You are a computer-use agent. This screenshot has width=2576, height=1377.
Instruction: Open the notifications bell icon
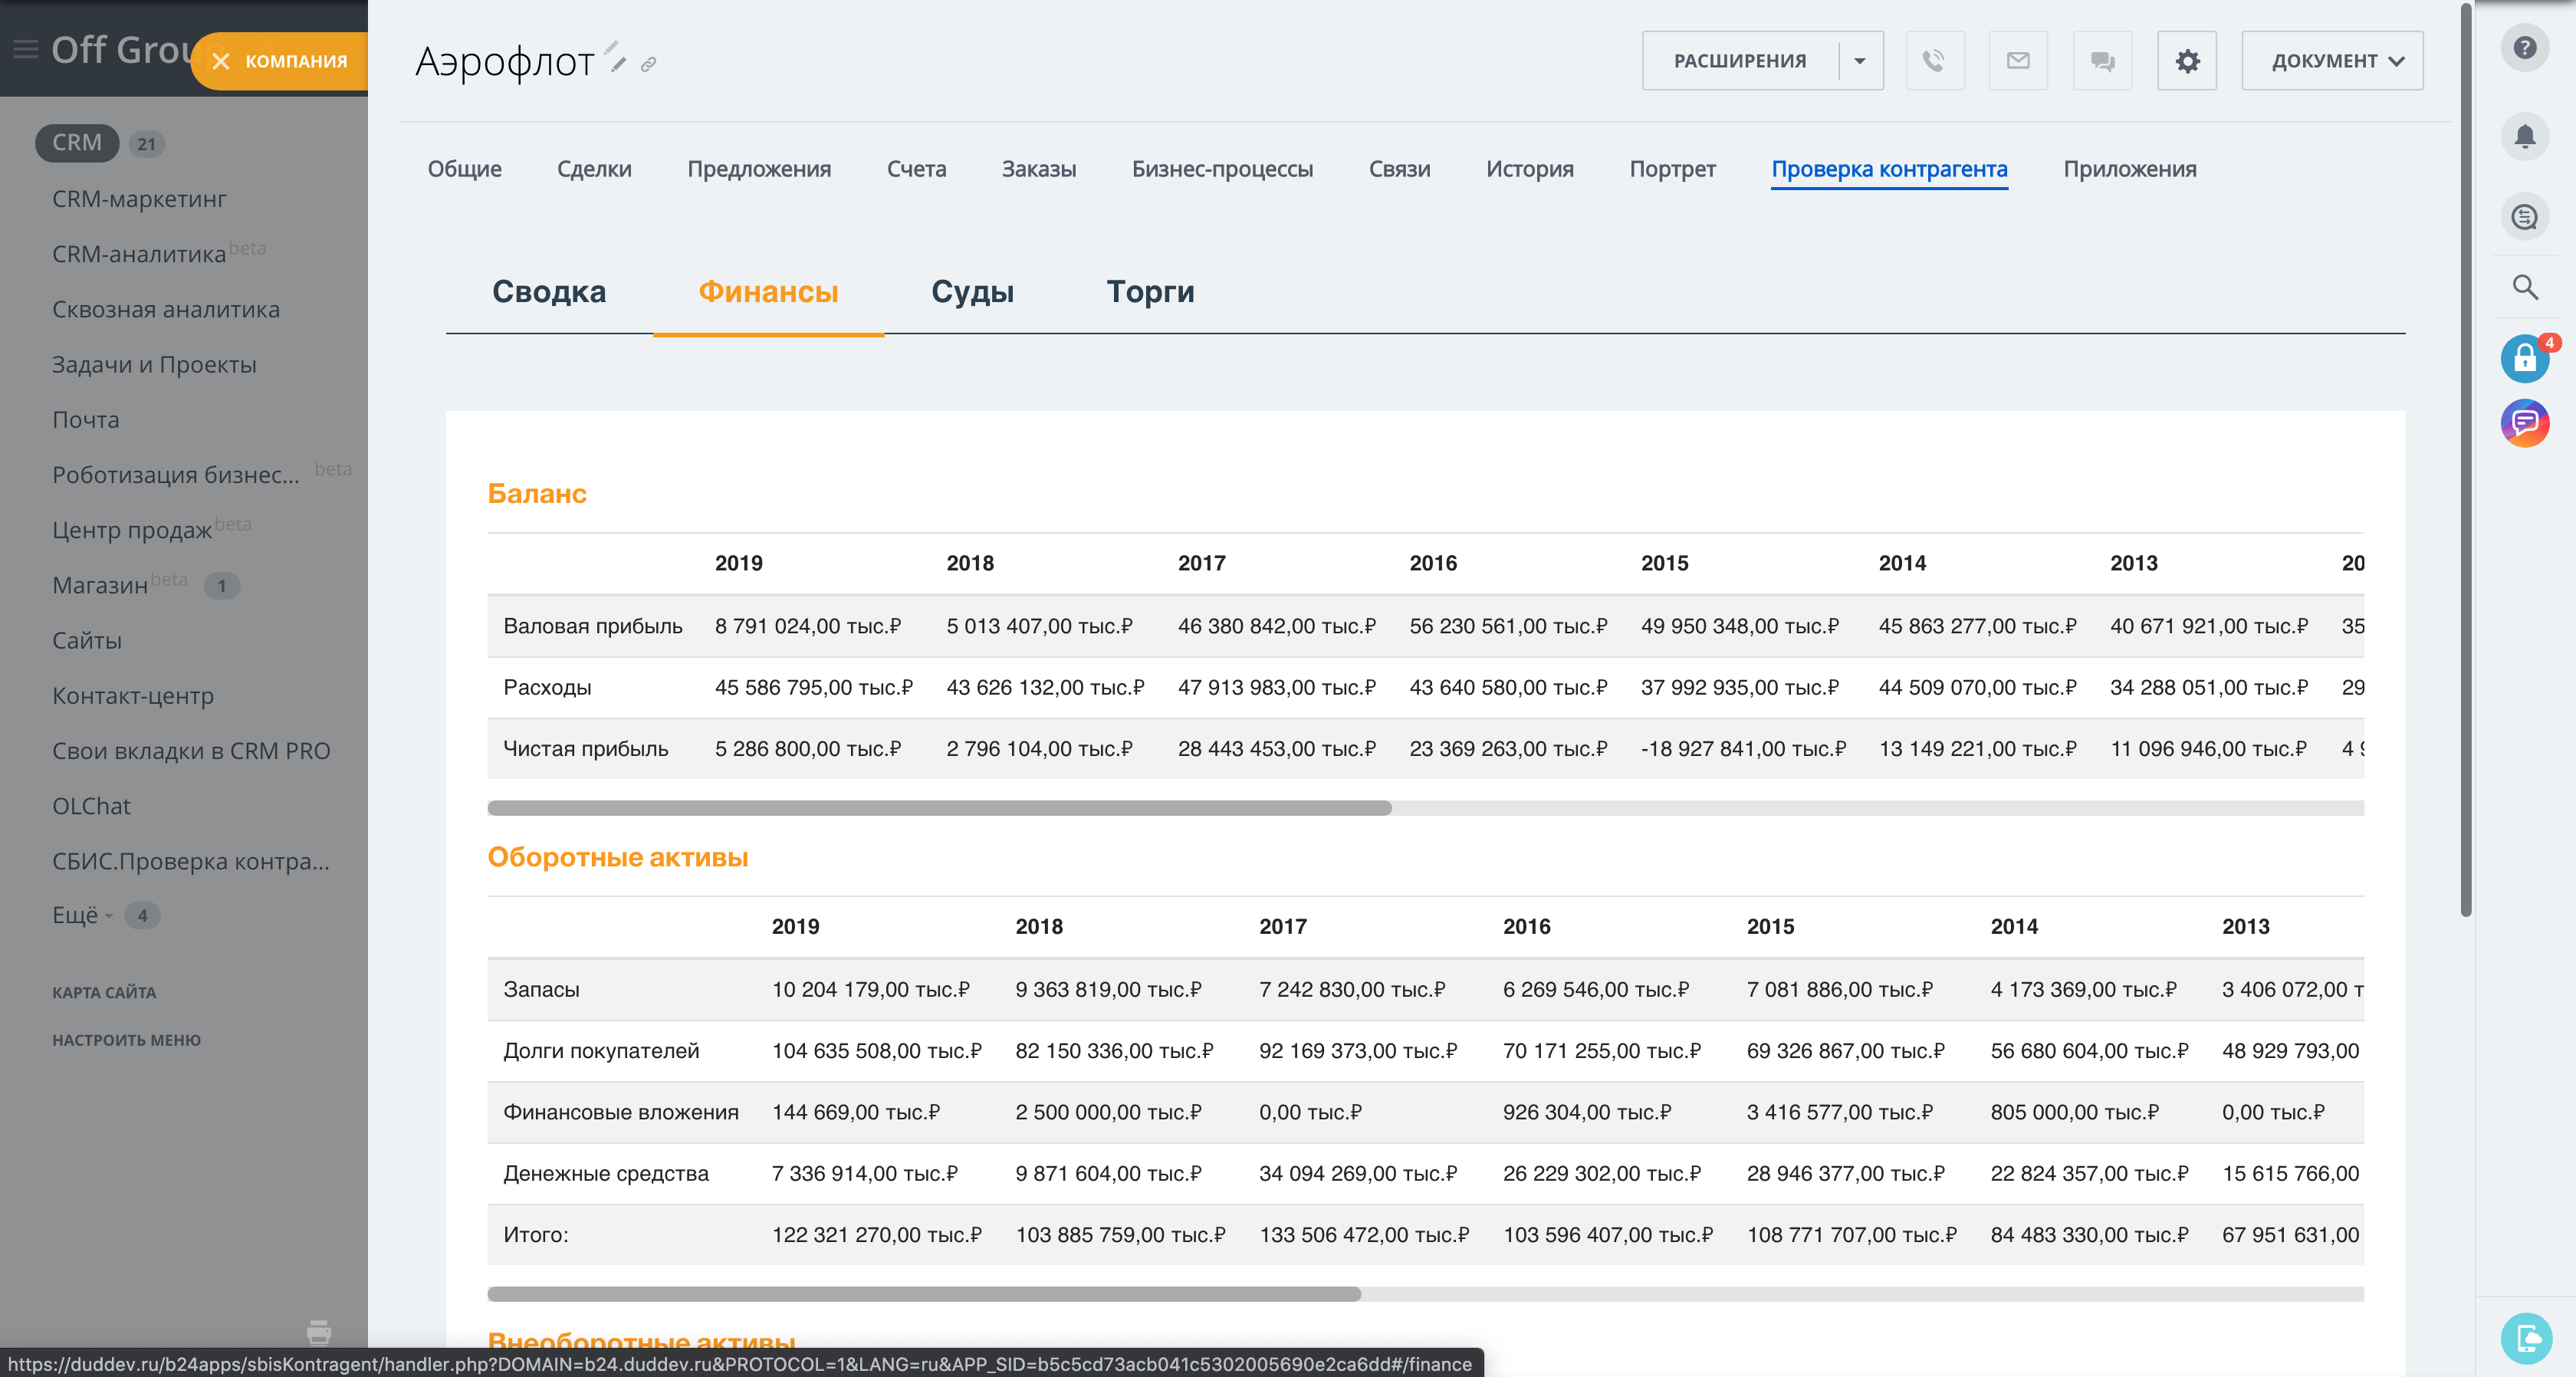tap(2524, 136)
